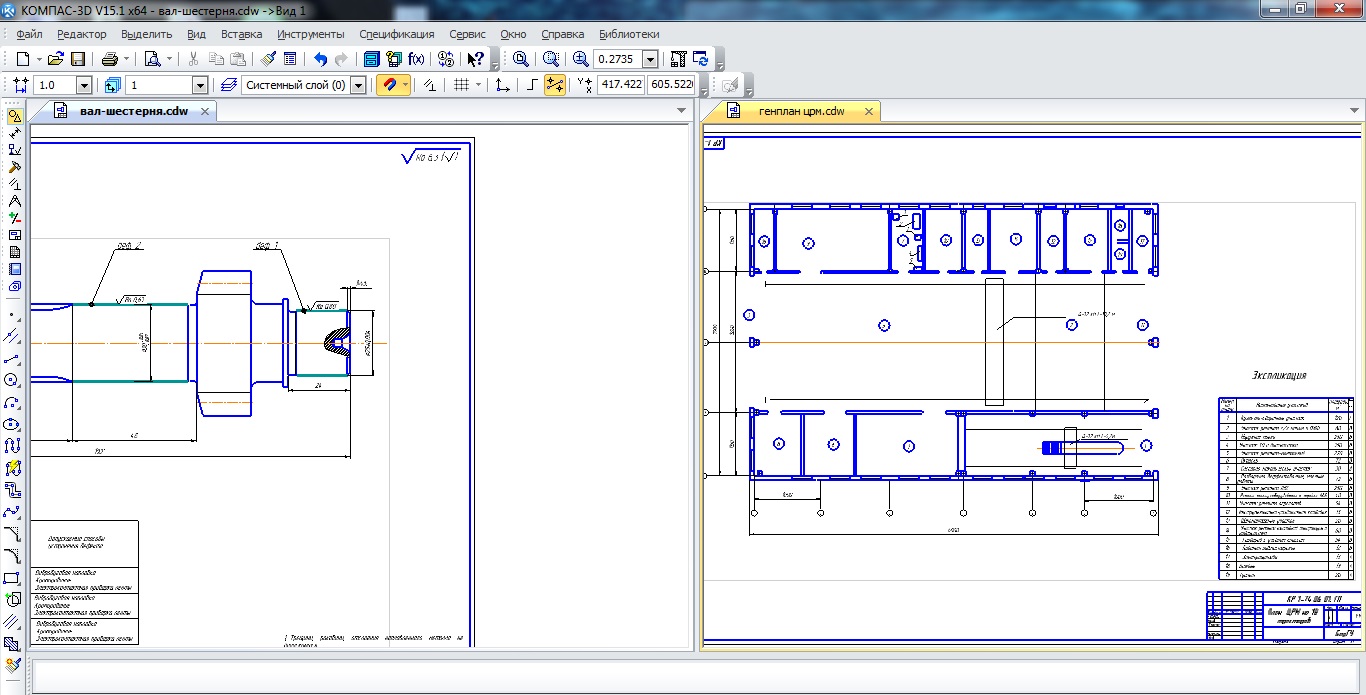Open the Выделить menu
1366x695 pixels.
[147, 34]
